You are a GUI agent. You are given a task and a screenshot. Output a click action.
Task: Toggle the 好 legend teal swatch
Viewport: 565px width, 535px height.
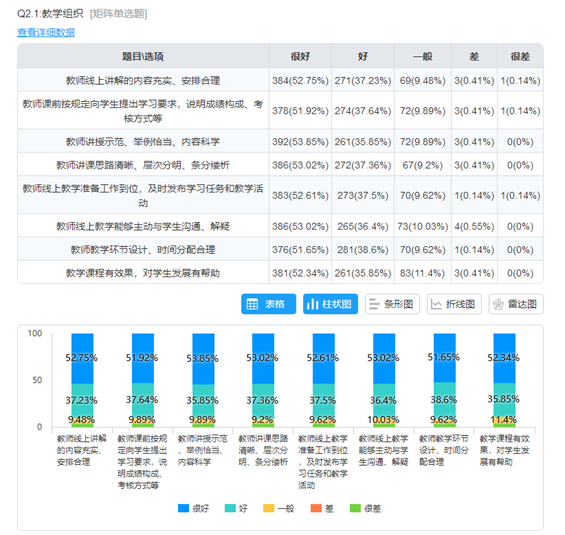230,508
